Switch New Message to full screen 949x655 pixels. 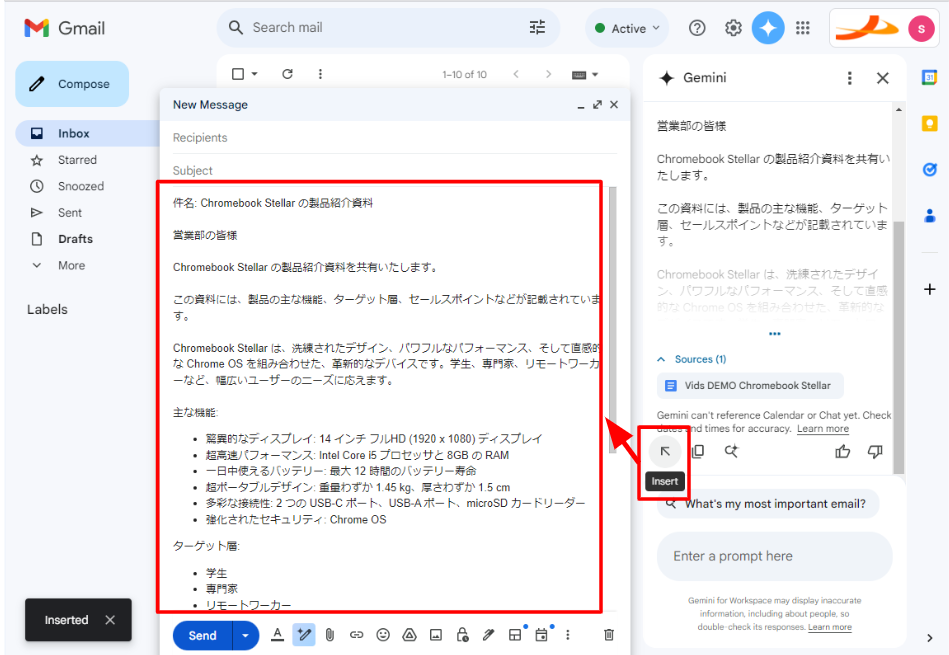[x=597, y=105]
